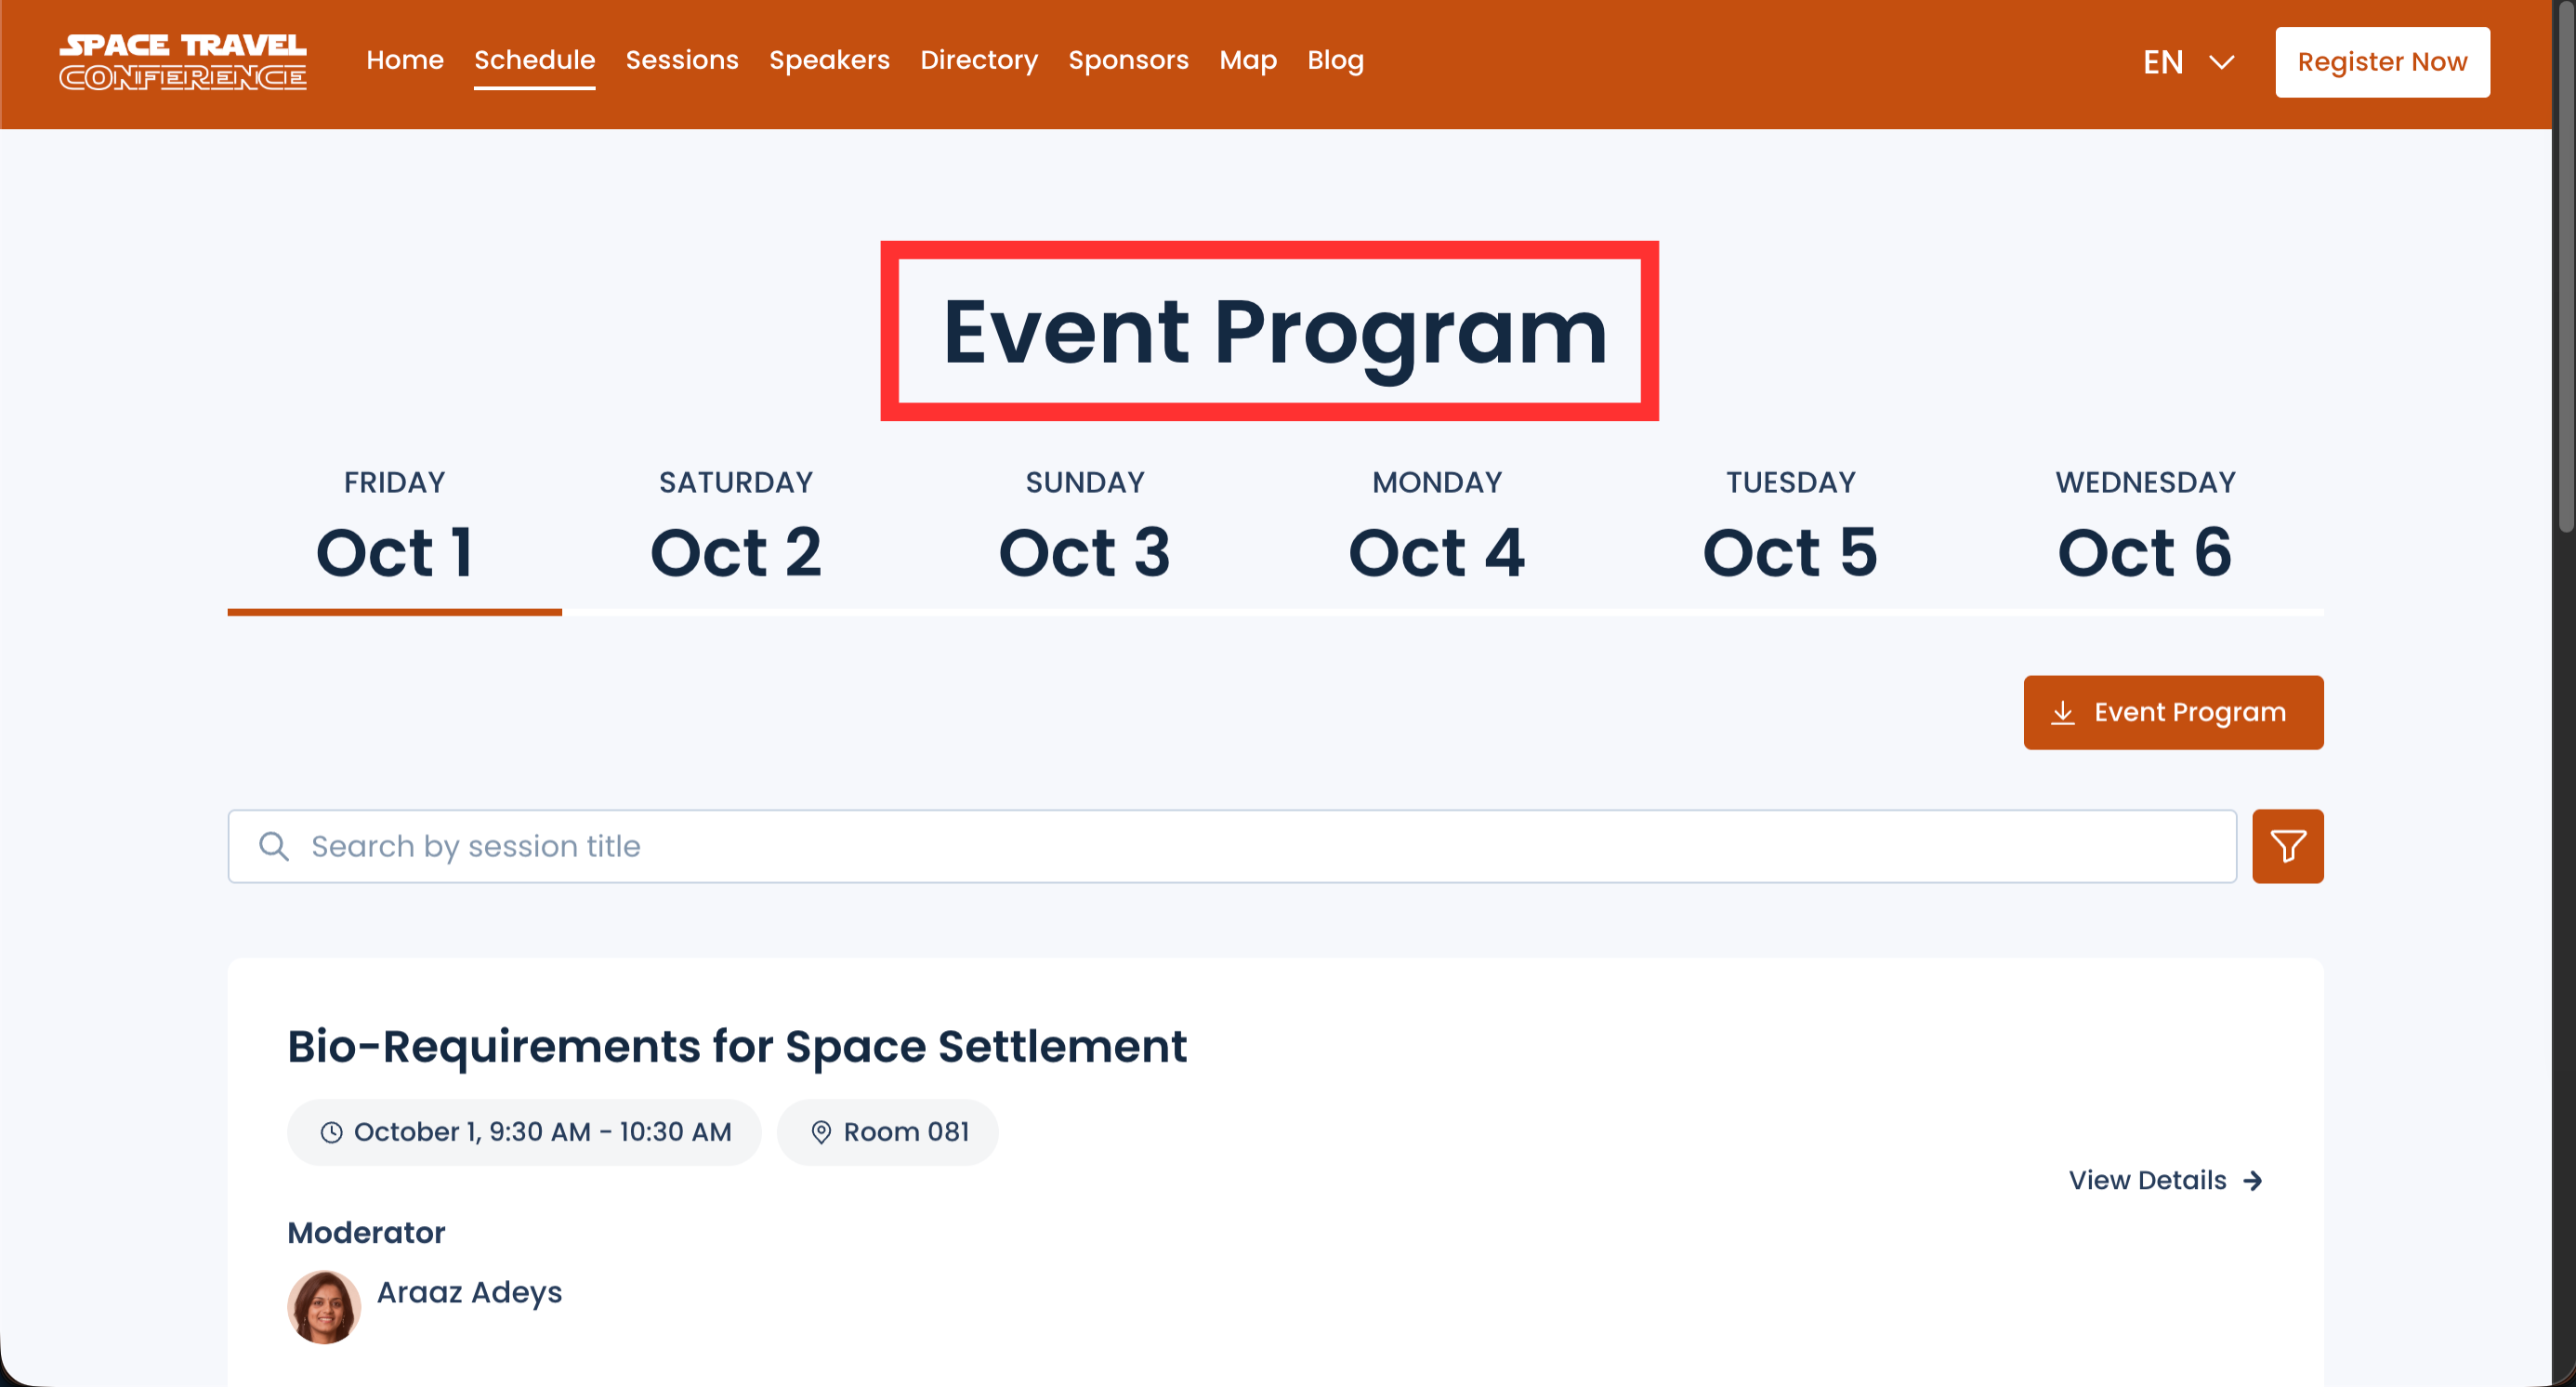Show the Wednesday Oct 6 schedule
2576x1387 pixels.
(x=2144, y=530)
